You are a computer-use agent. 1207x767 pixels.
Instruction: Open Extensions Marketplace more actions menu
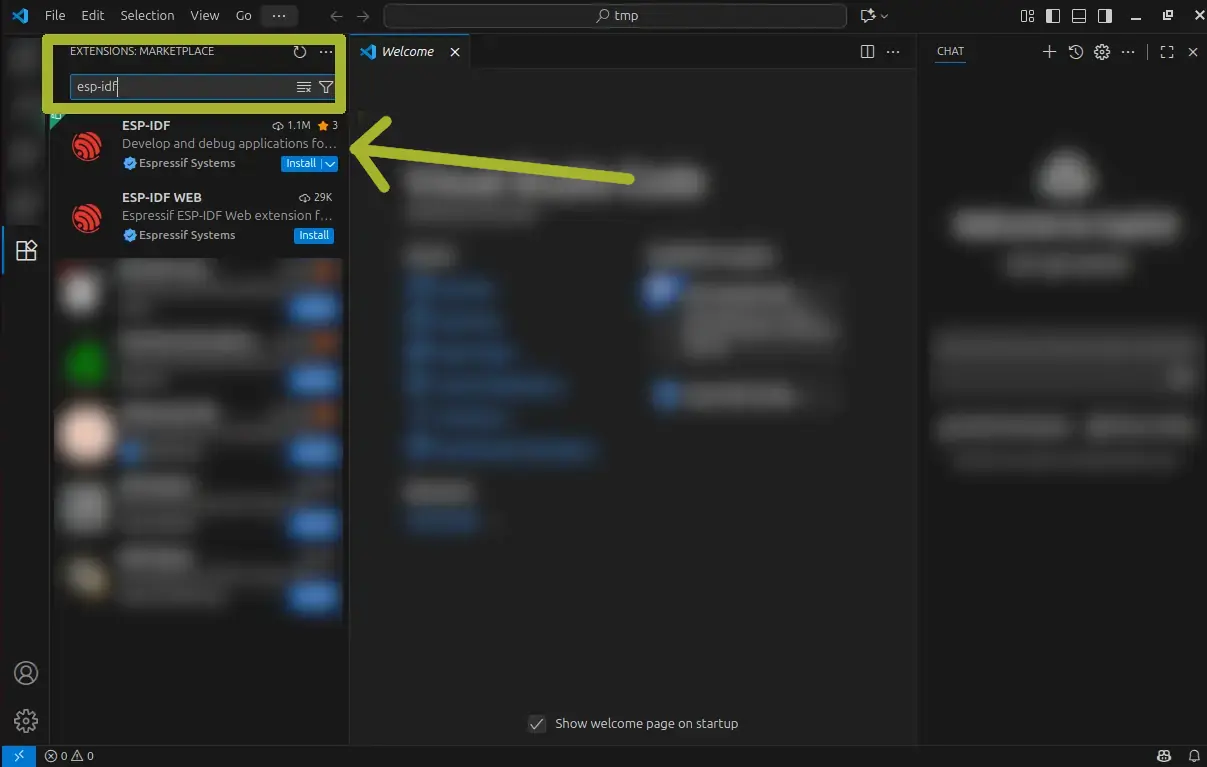click(325, 51)
